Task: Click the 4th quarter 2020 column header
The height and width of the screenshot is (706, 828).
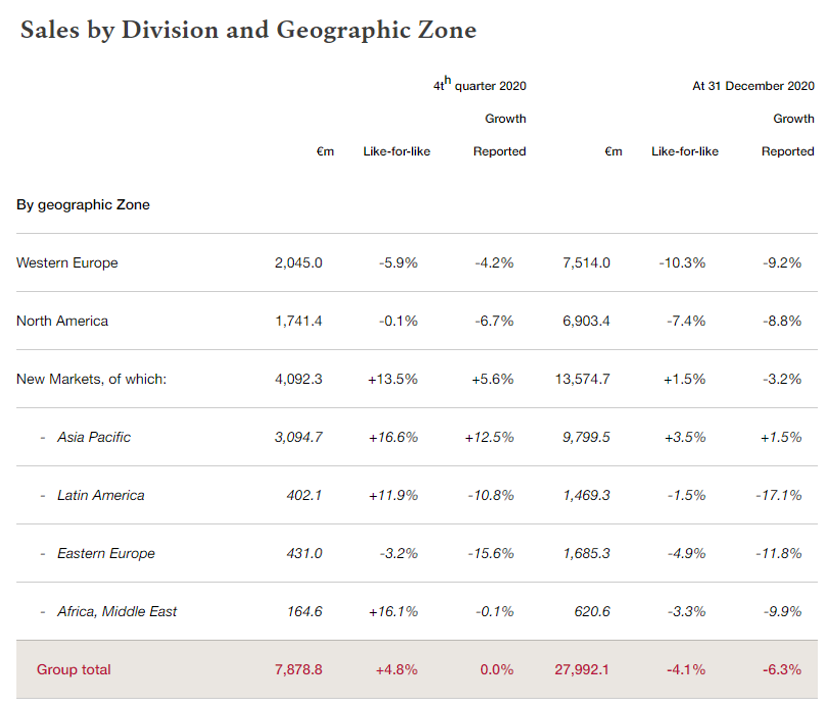Action: (480, 86)
